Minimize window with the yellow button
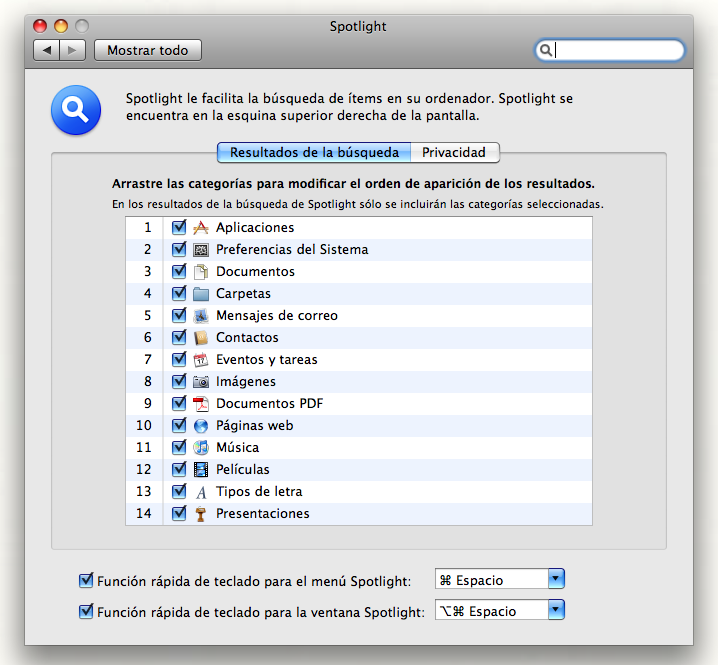The width and height of the screenshot is (718, 665). [x=61, y=26]
